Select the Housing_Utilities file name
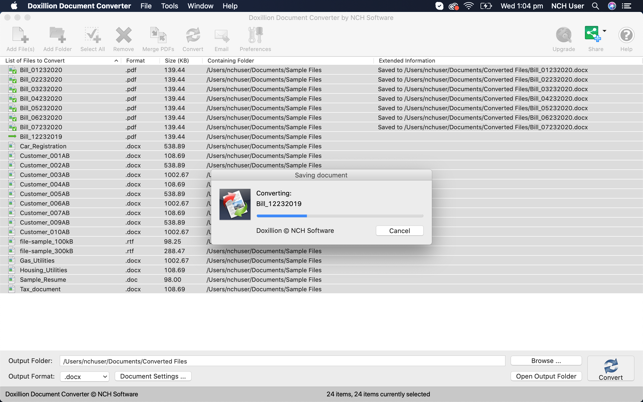 click(43, 270)
